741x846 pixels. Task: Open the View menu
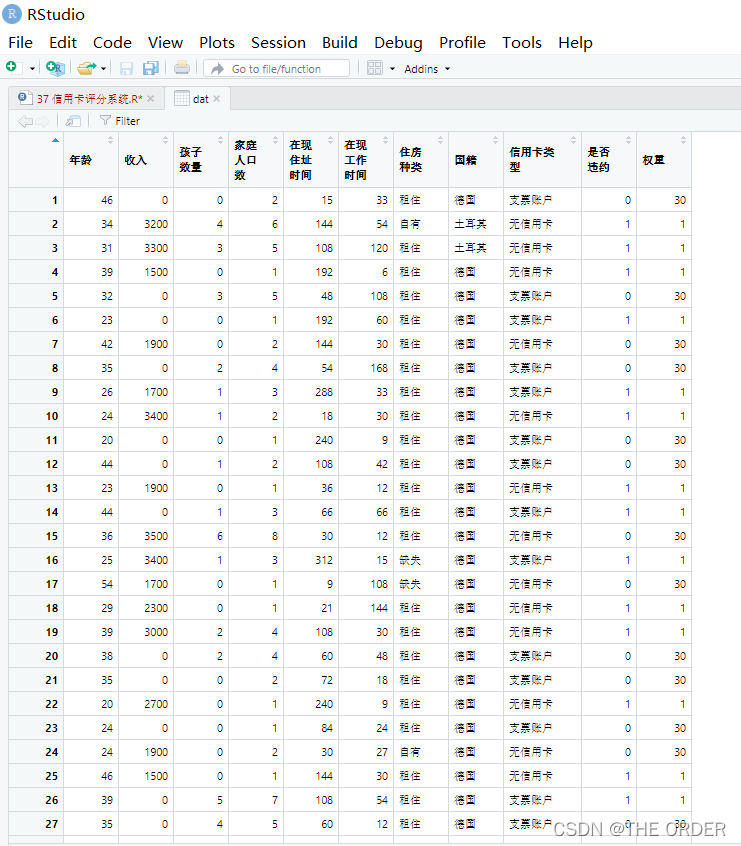point(165,43)
